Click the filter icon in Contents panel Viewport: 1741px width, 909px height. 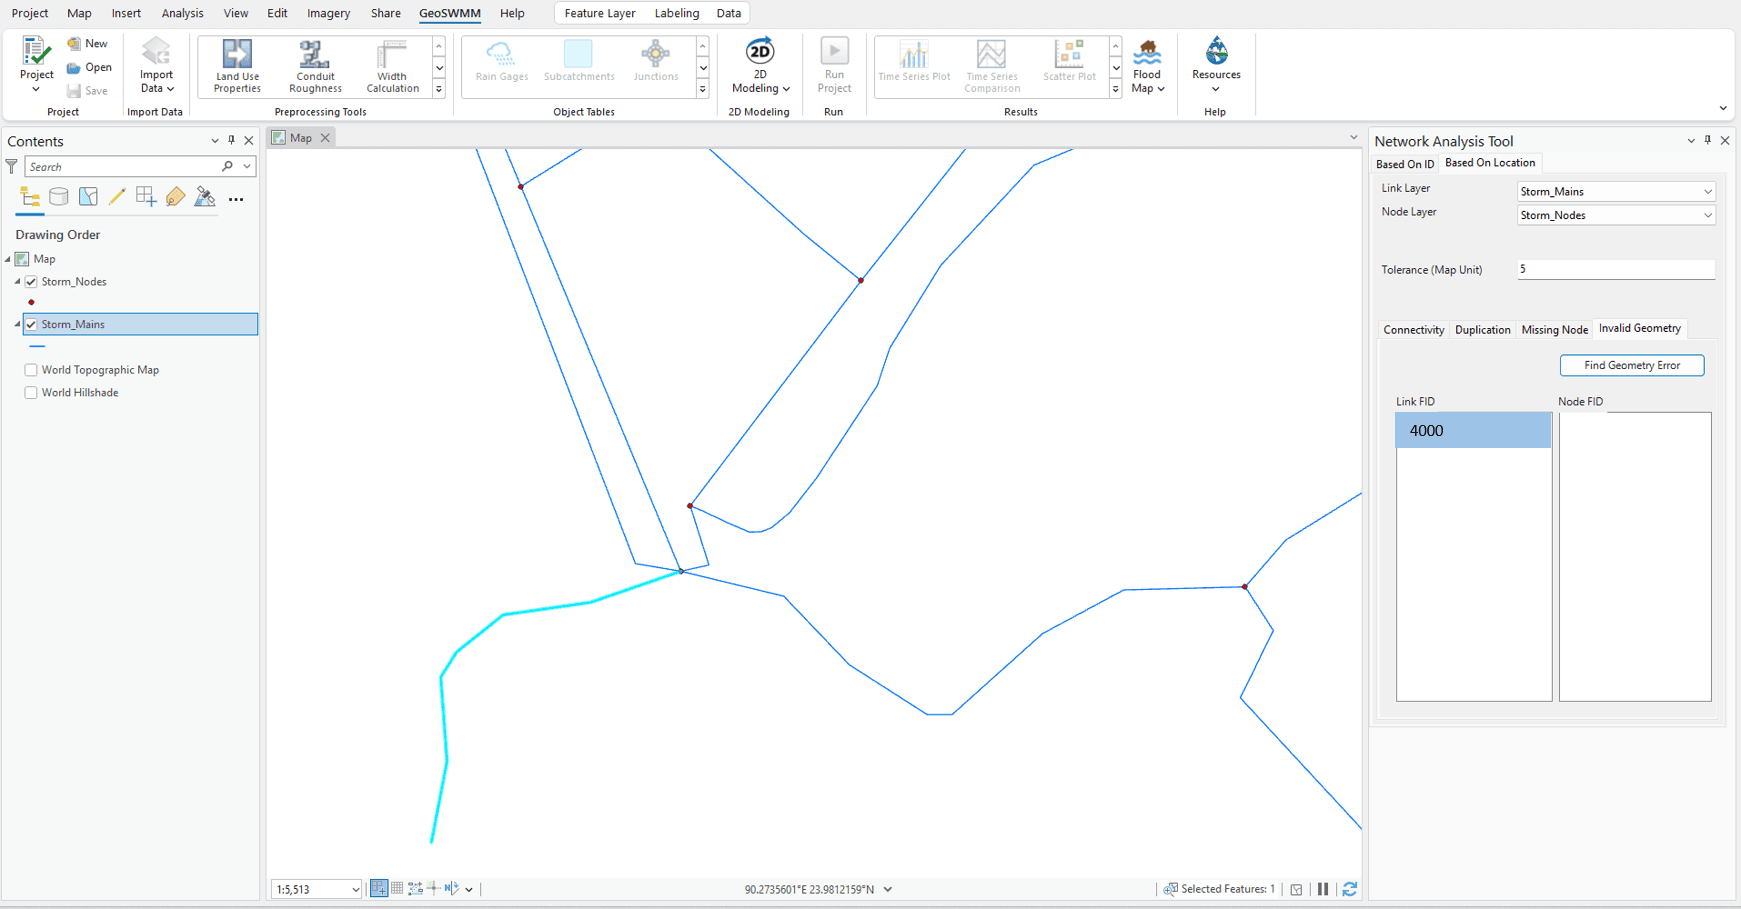11,167
